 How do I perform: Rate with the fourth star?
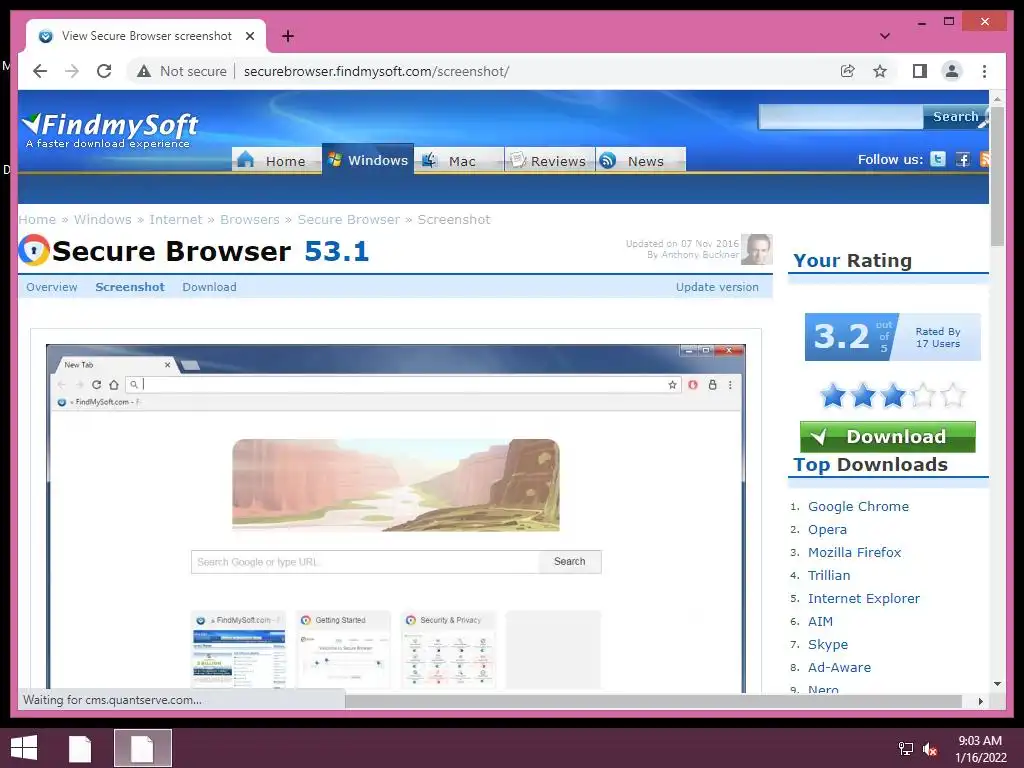[923, 395]
